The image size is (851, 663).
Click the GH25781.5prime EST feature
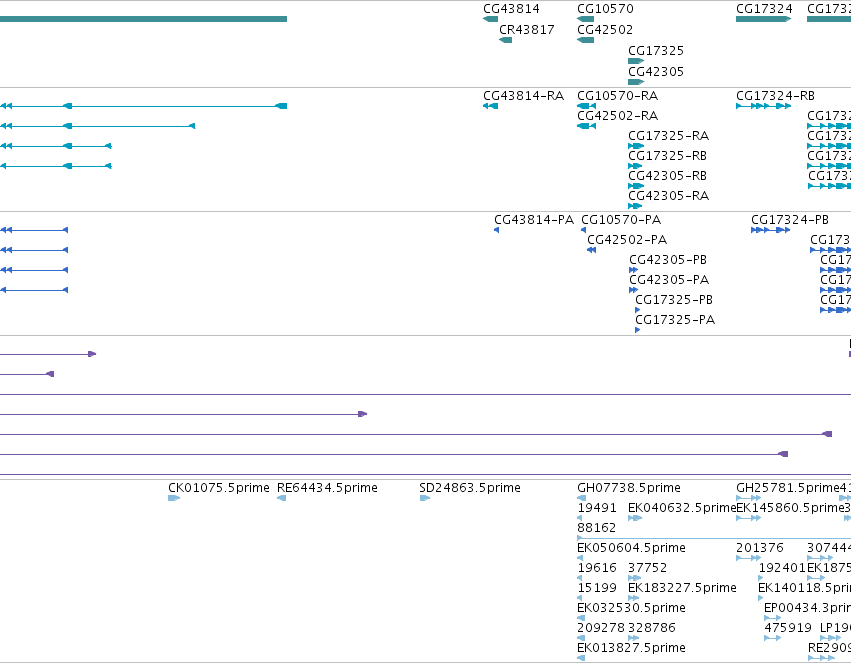[748, 498]
